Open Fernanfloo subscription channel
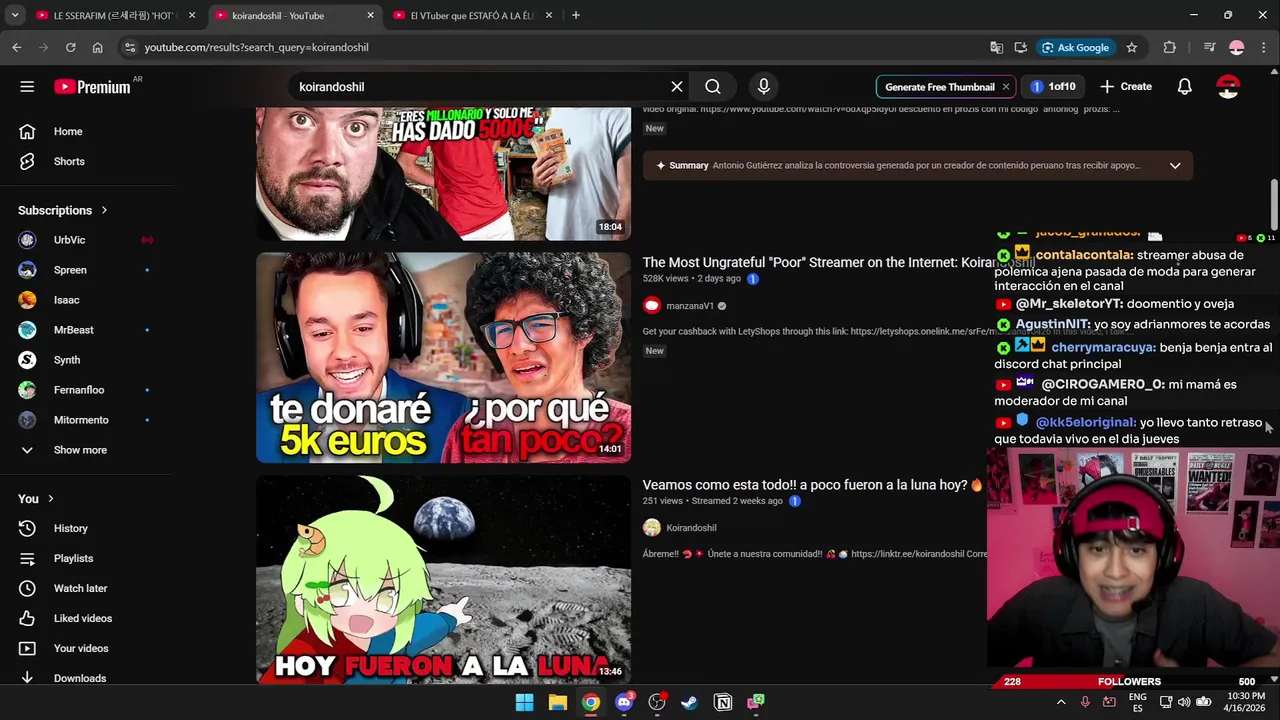 78,391
